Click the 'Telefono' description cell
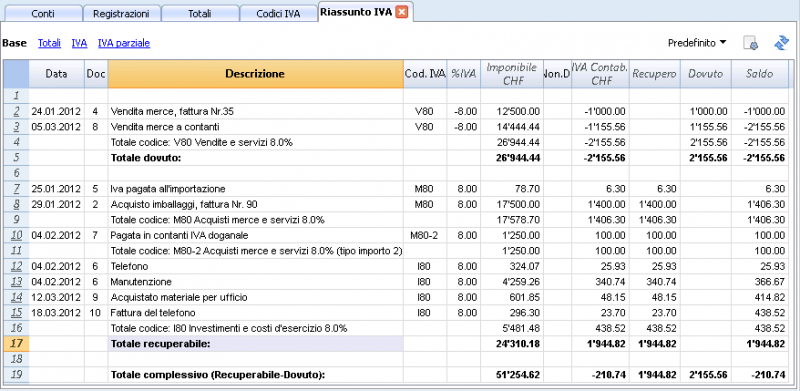Viewport: 800px width, 391px height. (255, 266)
